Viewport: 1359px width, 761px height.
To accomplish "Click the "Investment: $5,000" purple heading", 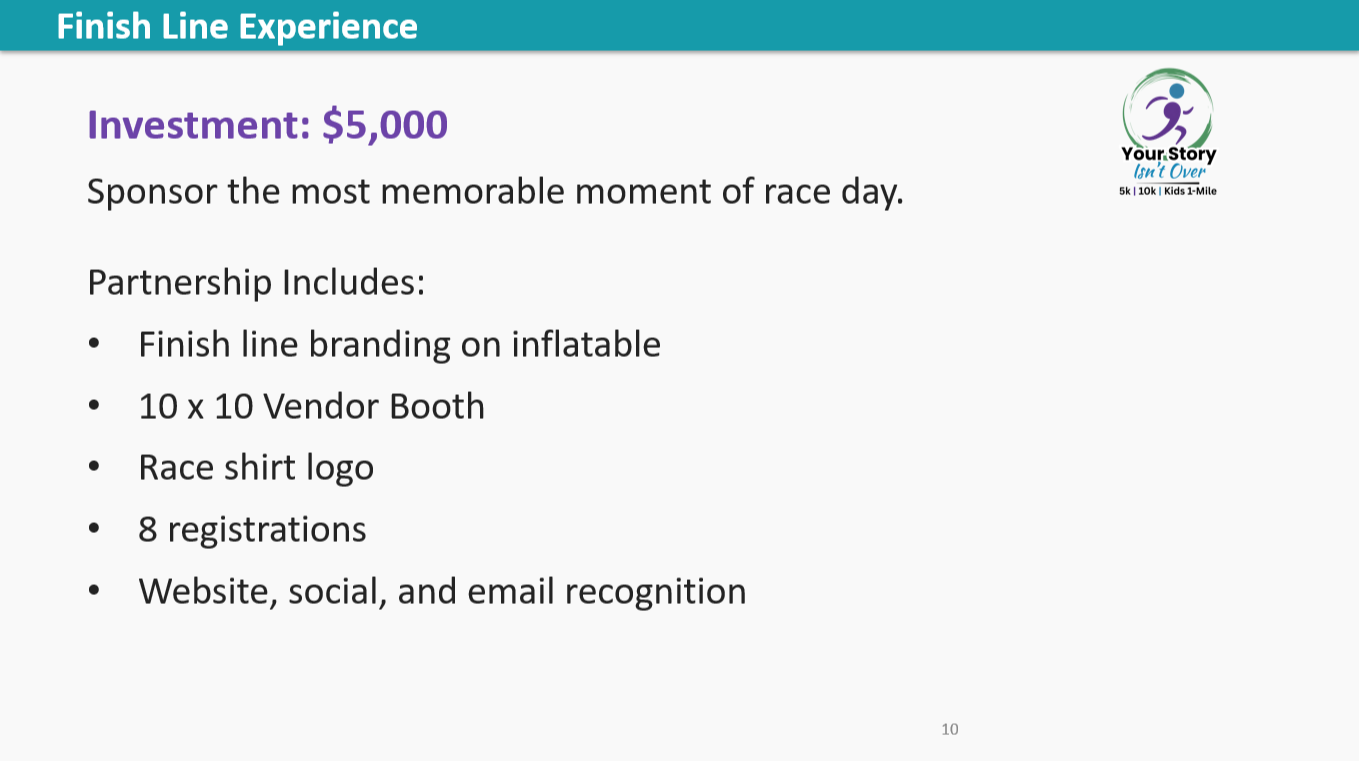I will click(267, 125).
